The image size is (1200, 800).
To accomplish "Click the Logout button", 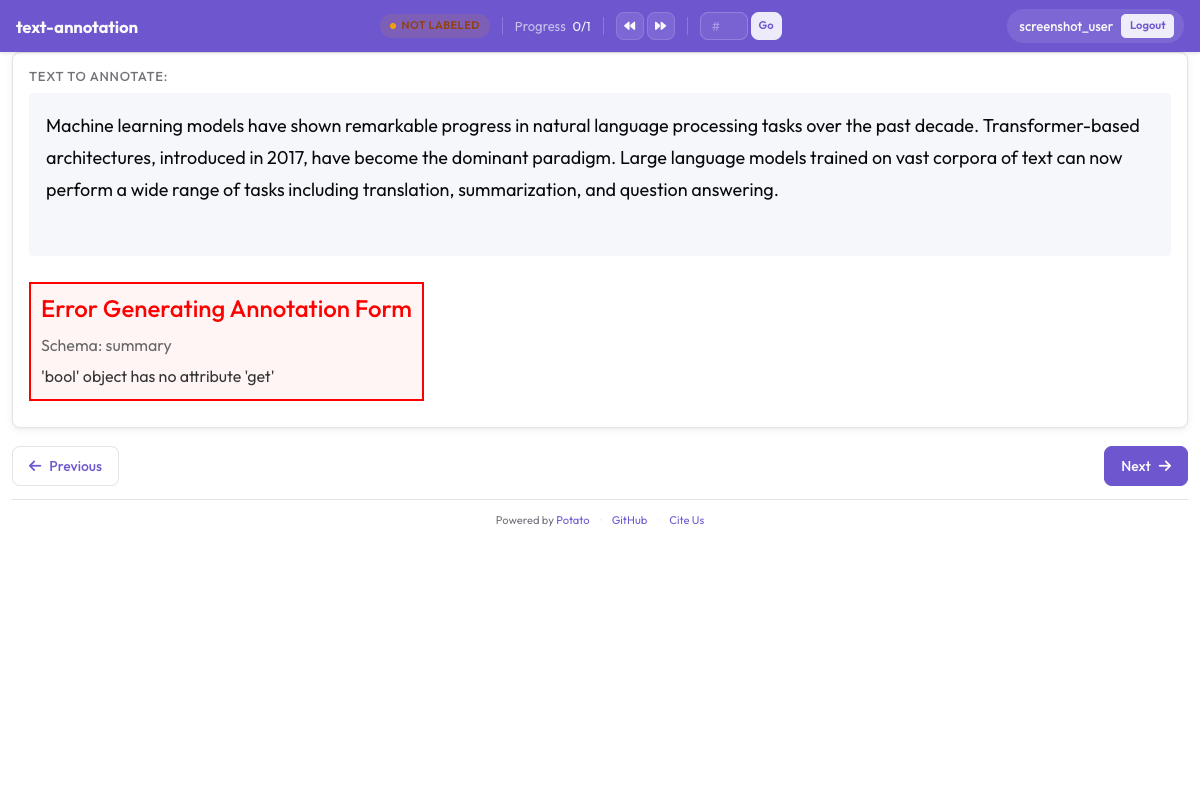I will (1147, 25).
